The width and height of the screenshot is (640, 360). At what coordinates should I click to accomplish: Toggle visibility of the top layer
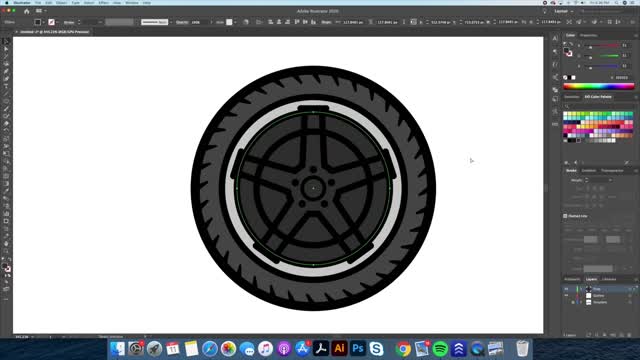[566, 289]
